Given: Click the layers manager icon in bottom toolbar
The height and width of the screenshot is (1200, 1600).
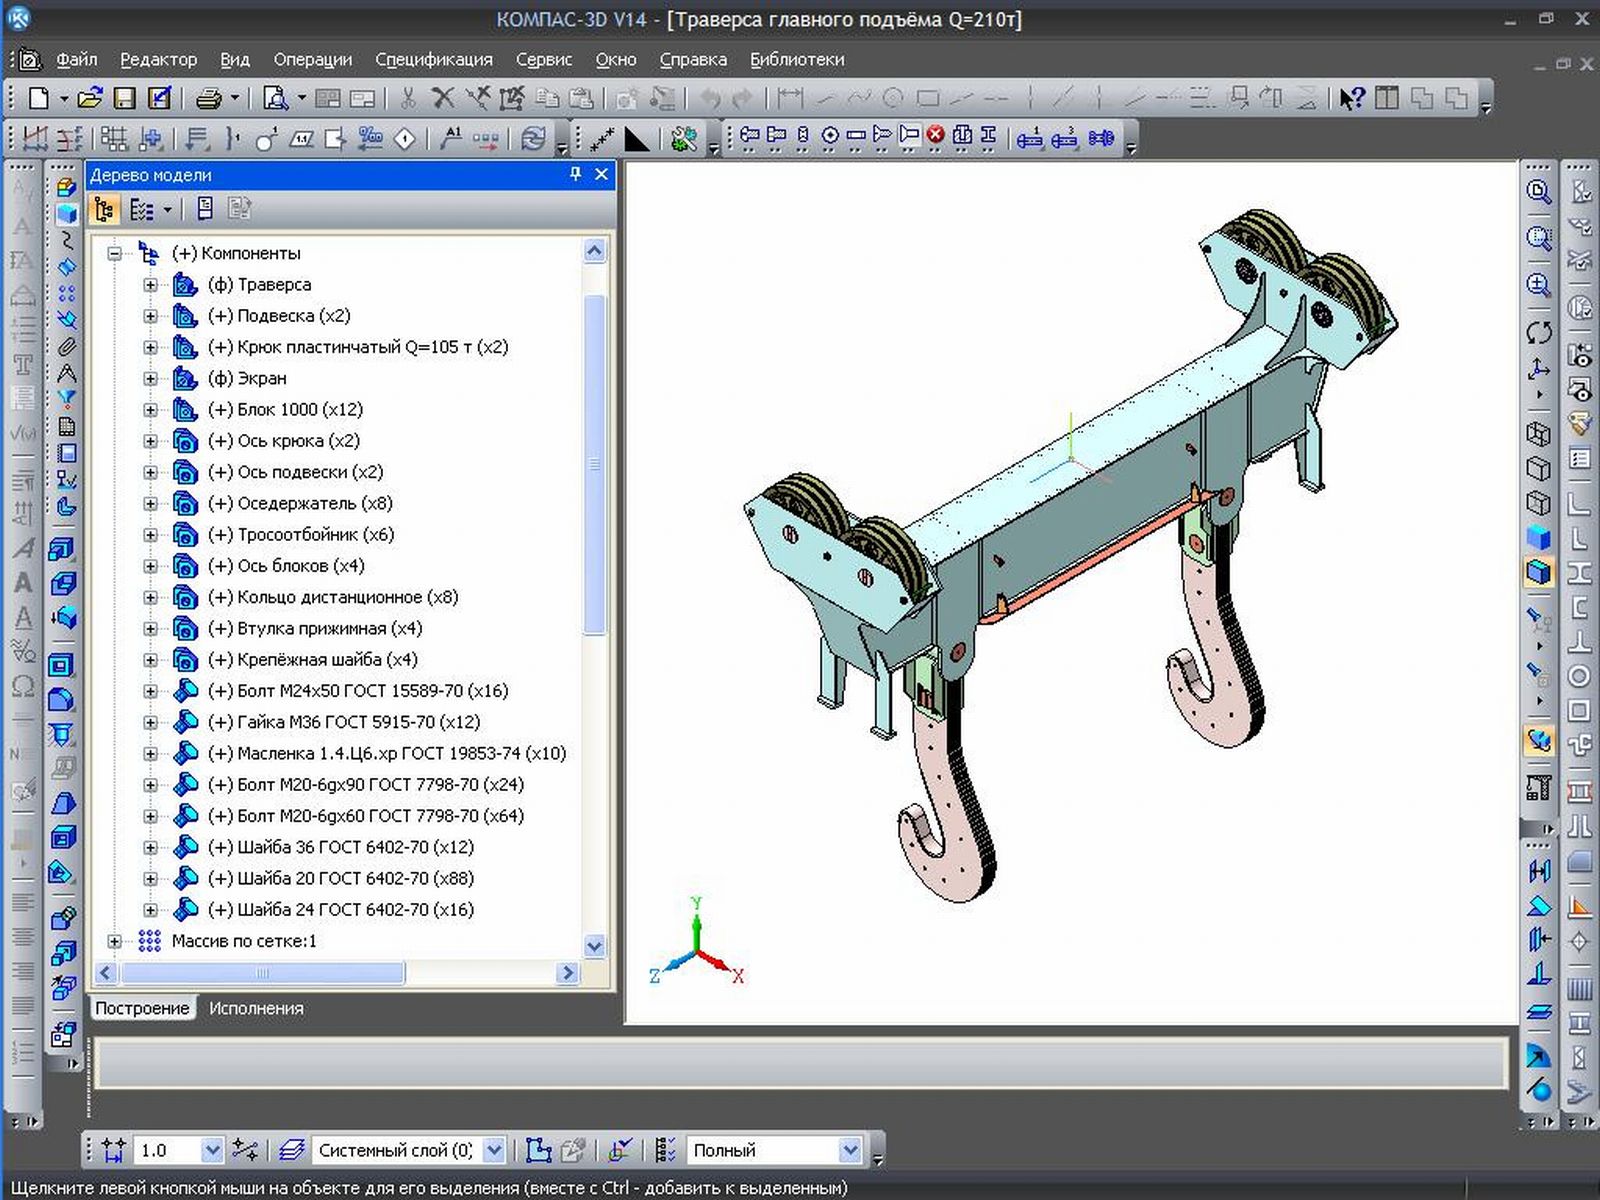Looking at the screenshot, I should click(291, 1150).
